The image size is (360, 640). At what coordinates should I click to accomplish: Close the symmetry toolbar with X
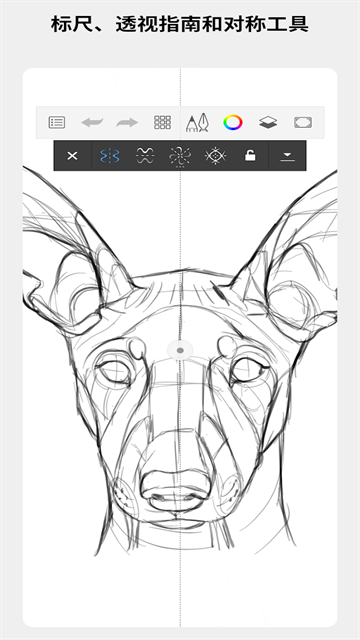point(72,156)
